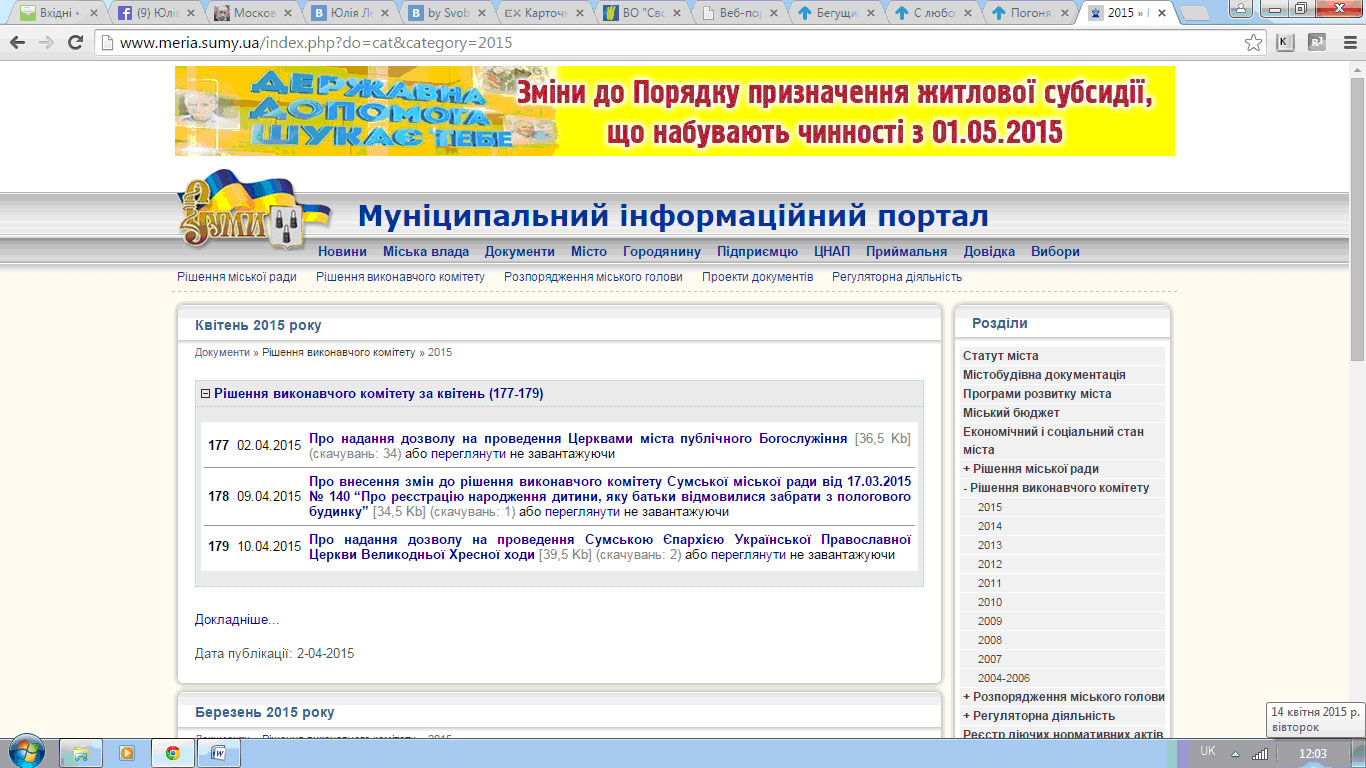Click the network signal tray icon
Screen dimensions: 1366x768
[1260, 753]
